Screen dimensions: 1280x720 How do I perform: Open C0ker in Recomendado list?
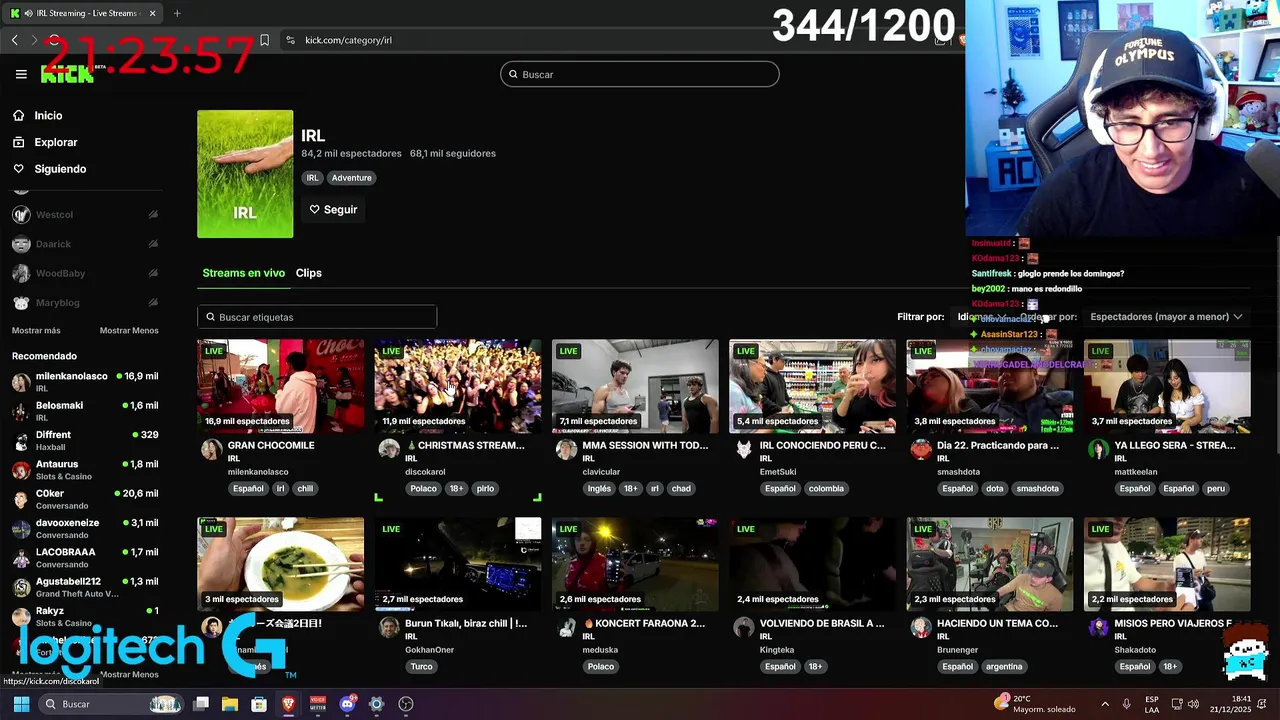(x=85, y=499)
